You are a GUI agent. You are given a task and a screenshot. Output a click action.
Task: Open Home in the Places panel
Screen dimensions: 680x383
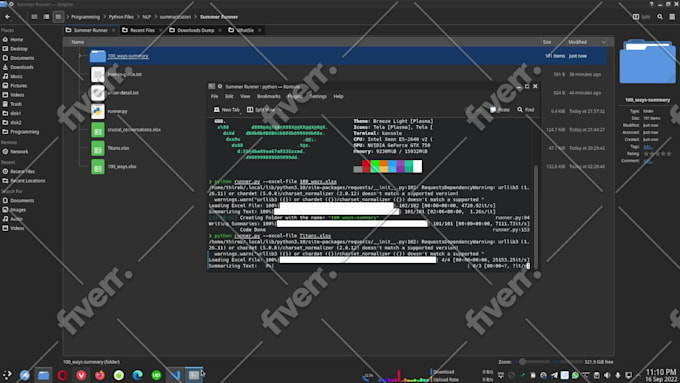[x=13, y=39]
